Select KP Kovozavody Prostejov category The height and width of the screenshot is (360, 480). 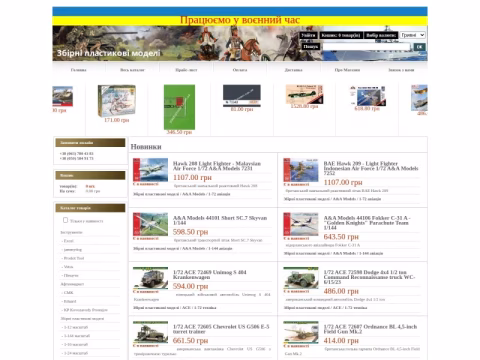[x=85, y=310]
